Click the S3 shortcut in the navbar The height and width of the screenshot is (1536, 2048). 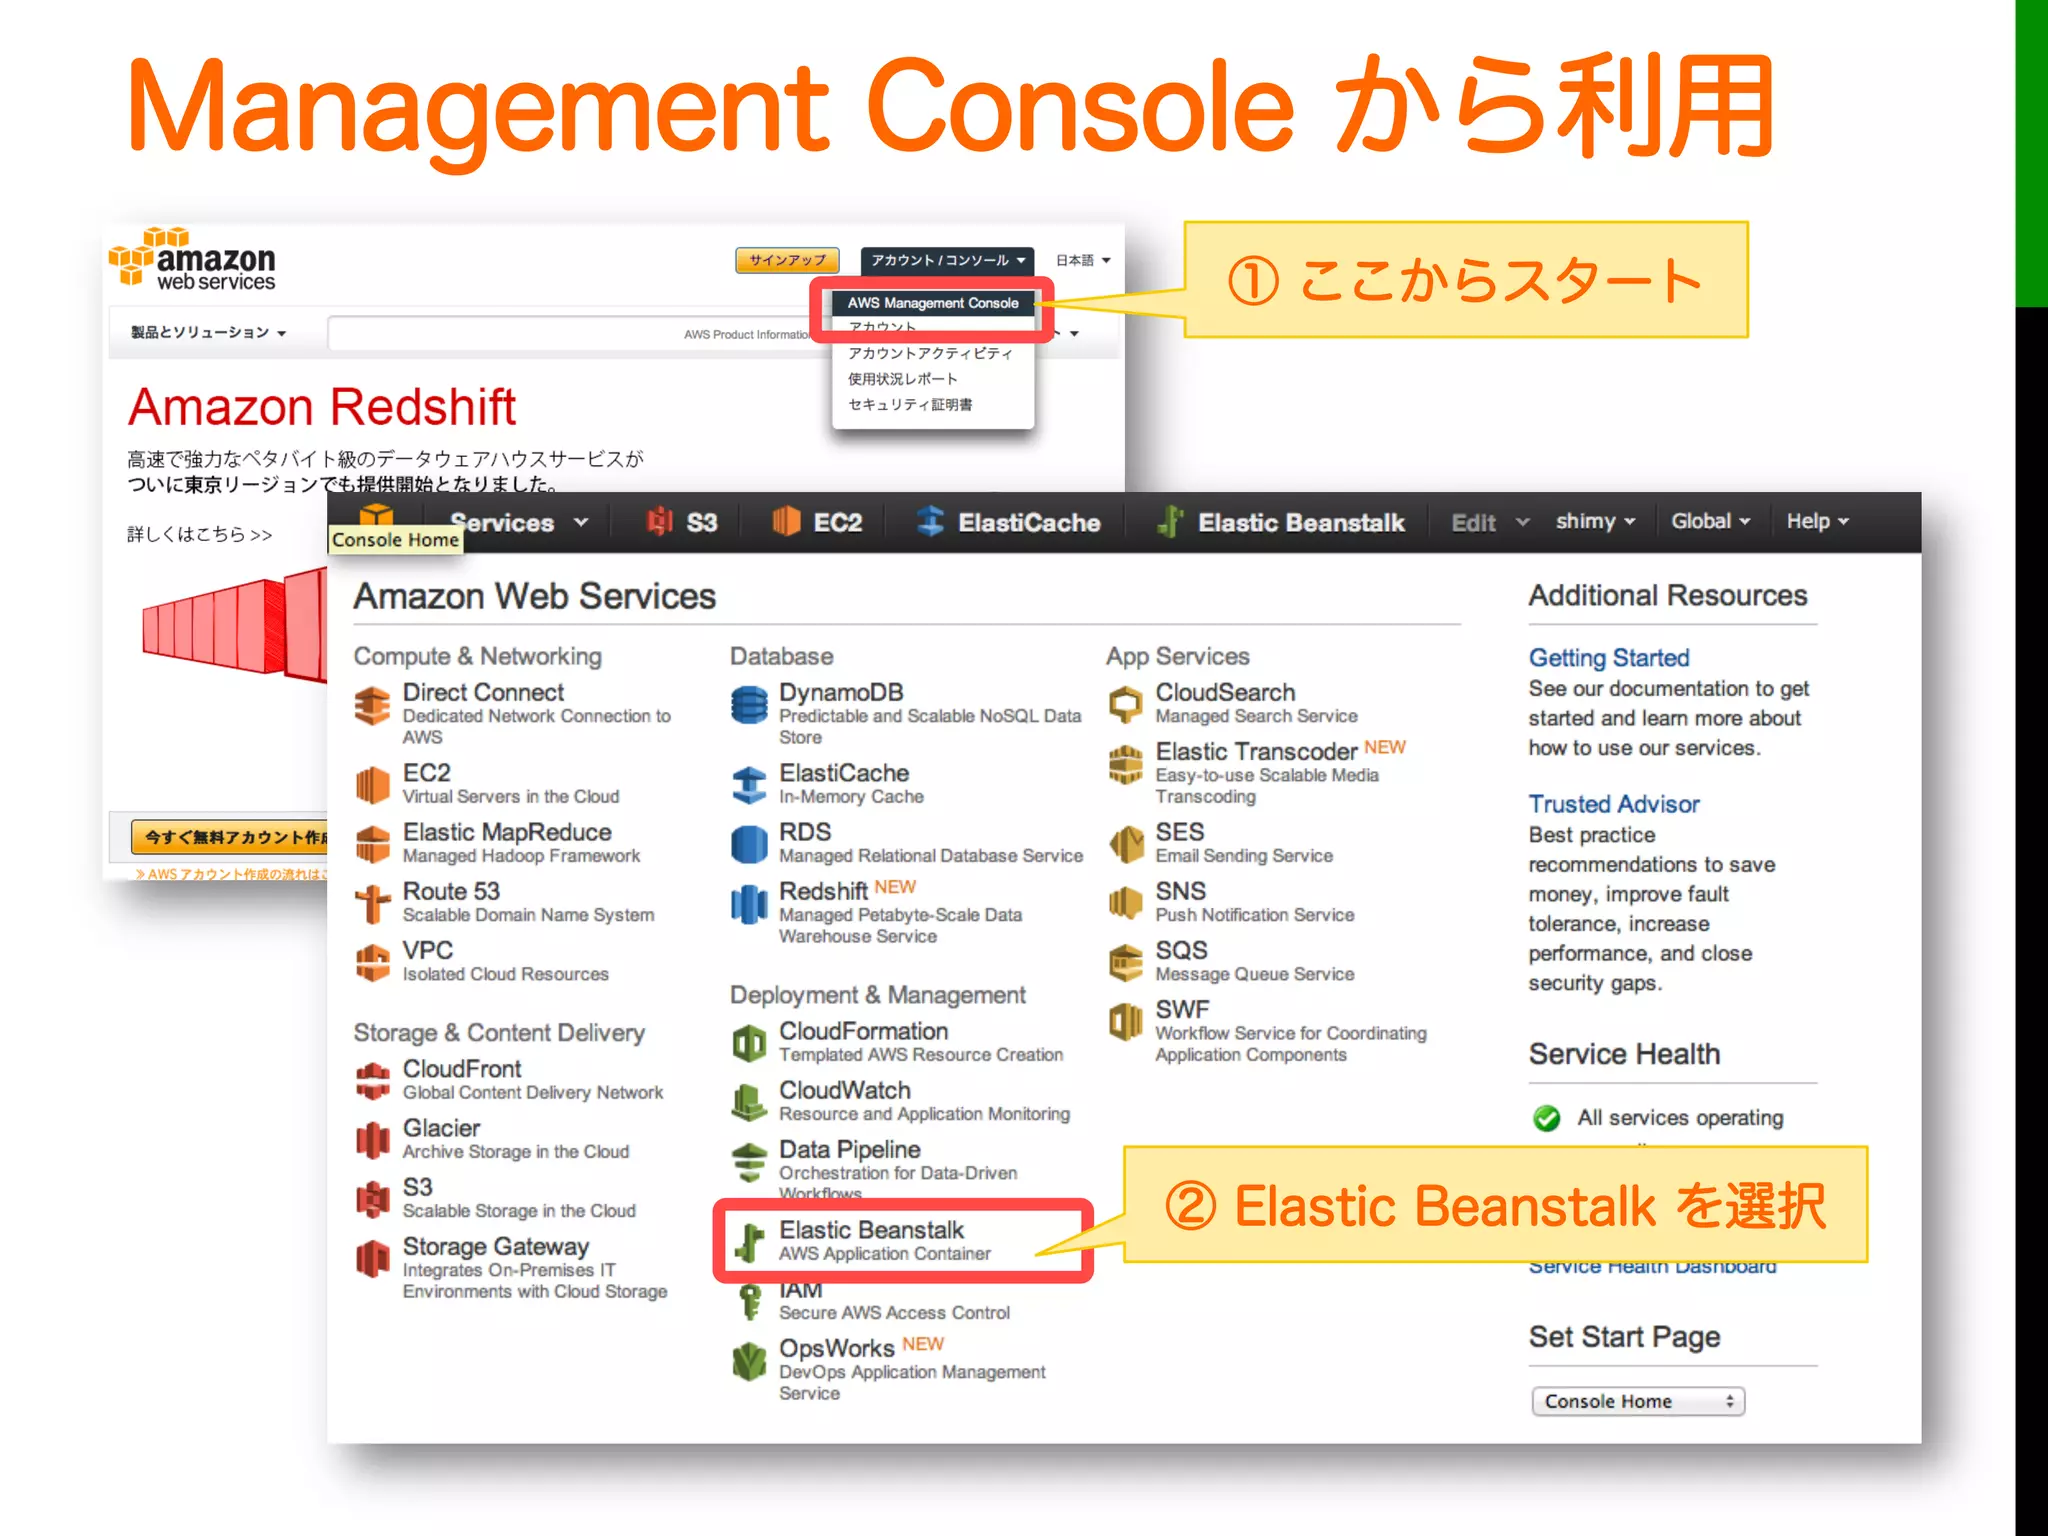(682, 522)
